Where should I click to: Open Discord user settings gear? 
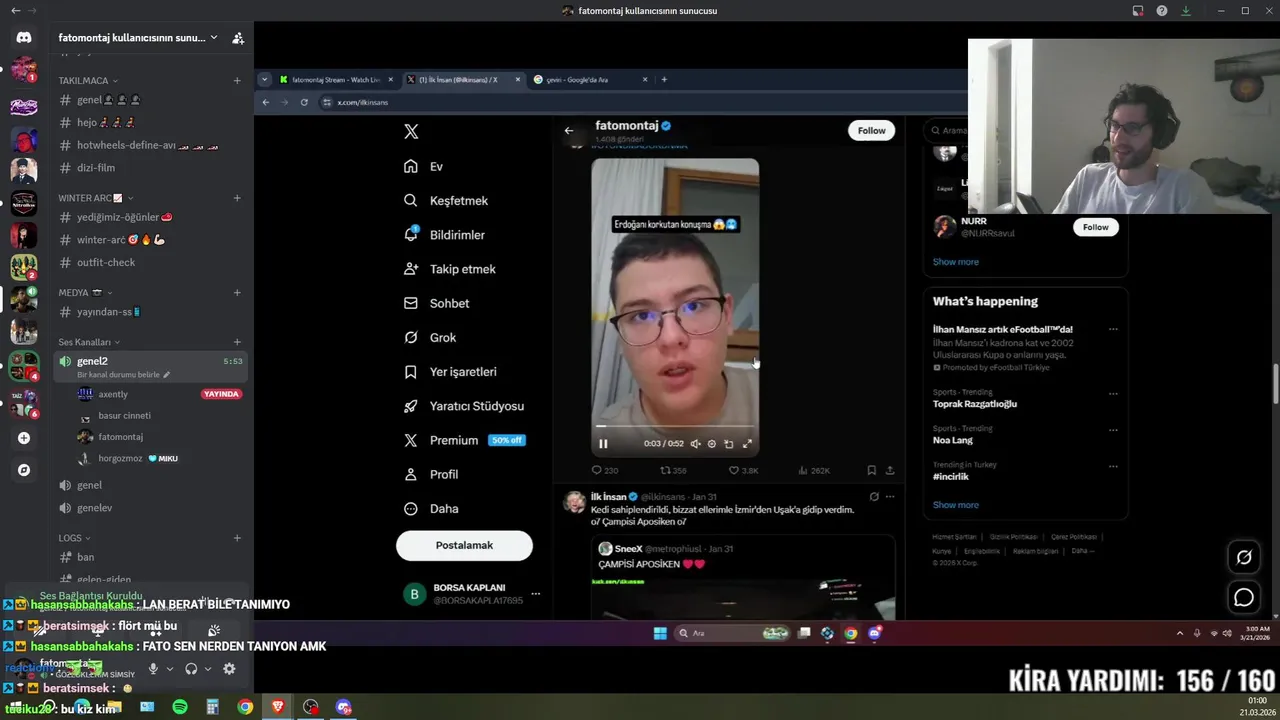pos(229,668)
